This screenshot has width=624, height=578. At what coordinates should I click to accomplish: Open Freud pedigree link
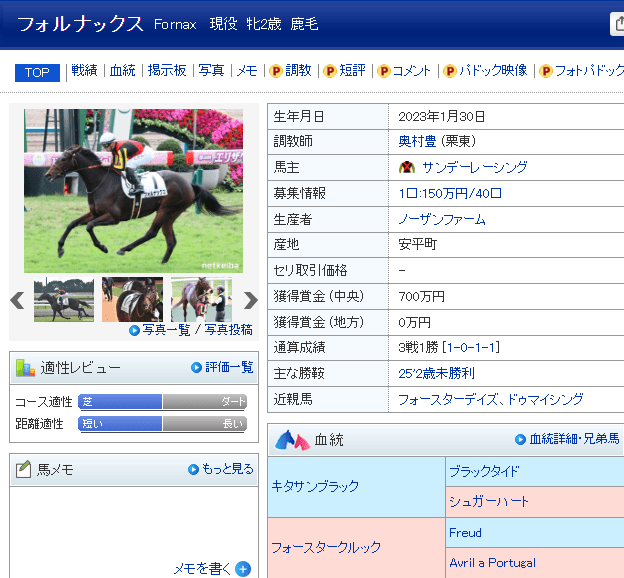pos(465,533)
